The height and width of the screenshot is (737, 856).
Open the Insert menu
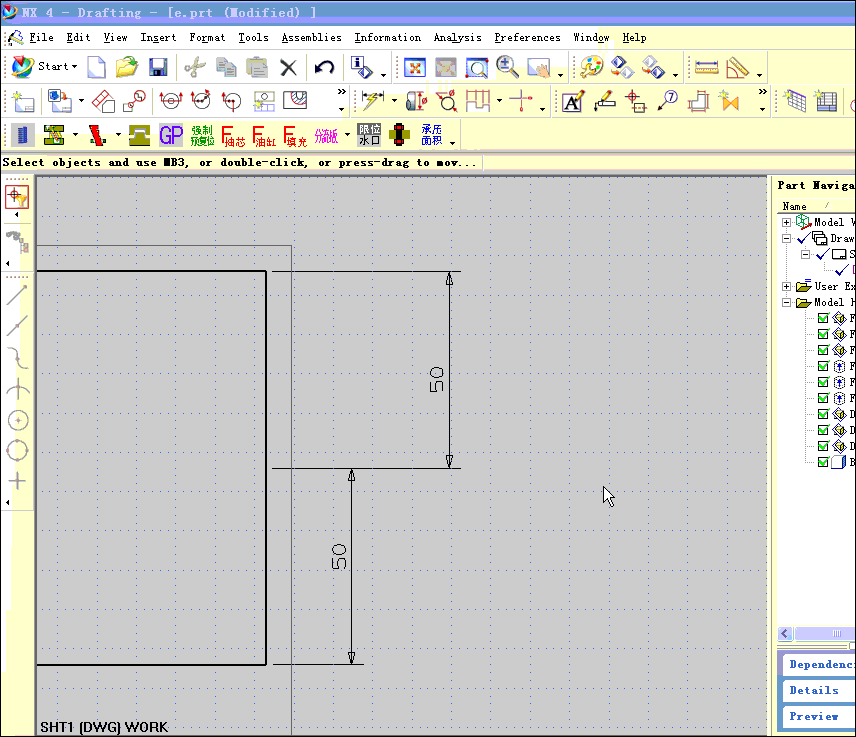tap(158, 38)
